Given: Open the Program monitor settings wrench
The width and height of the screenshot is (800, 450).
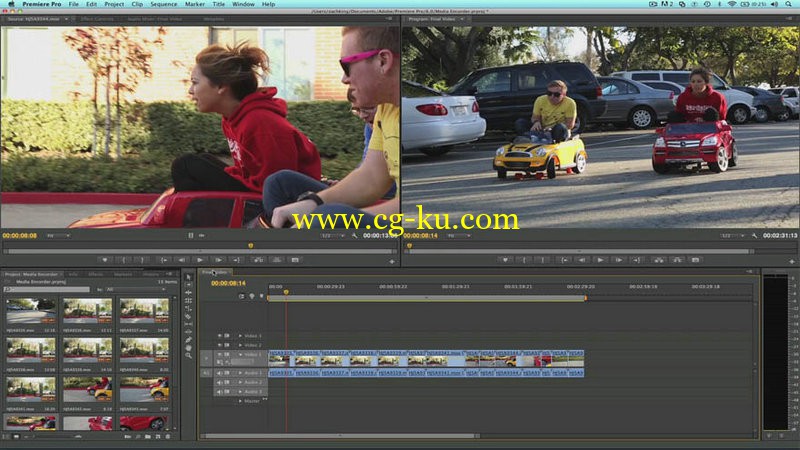Looking at the screenshot, I should coord(755,236).
